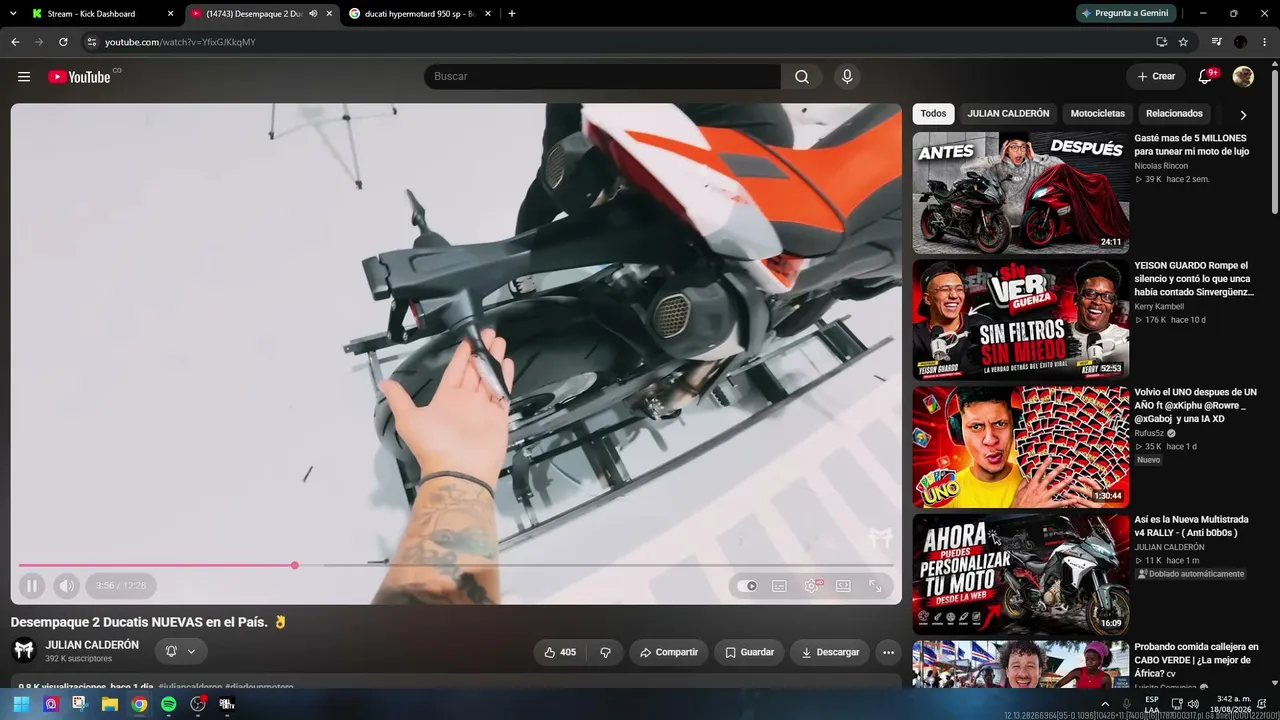This screenshot has height=720, width=1280.
Task: Go to the YouTube home logo
Action: [x=80, y=77]
